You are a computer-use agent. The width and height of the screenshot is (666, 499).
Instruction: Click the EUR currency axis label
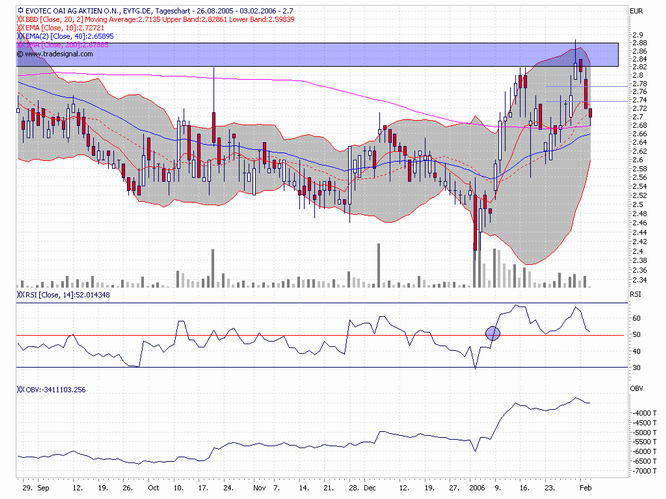click(x=636, y=11)
